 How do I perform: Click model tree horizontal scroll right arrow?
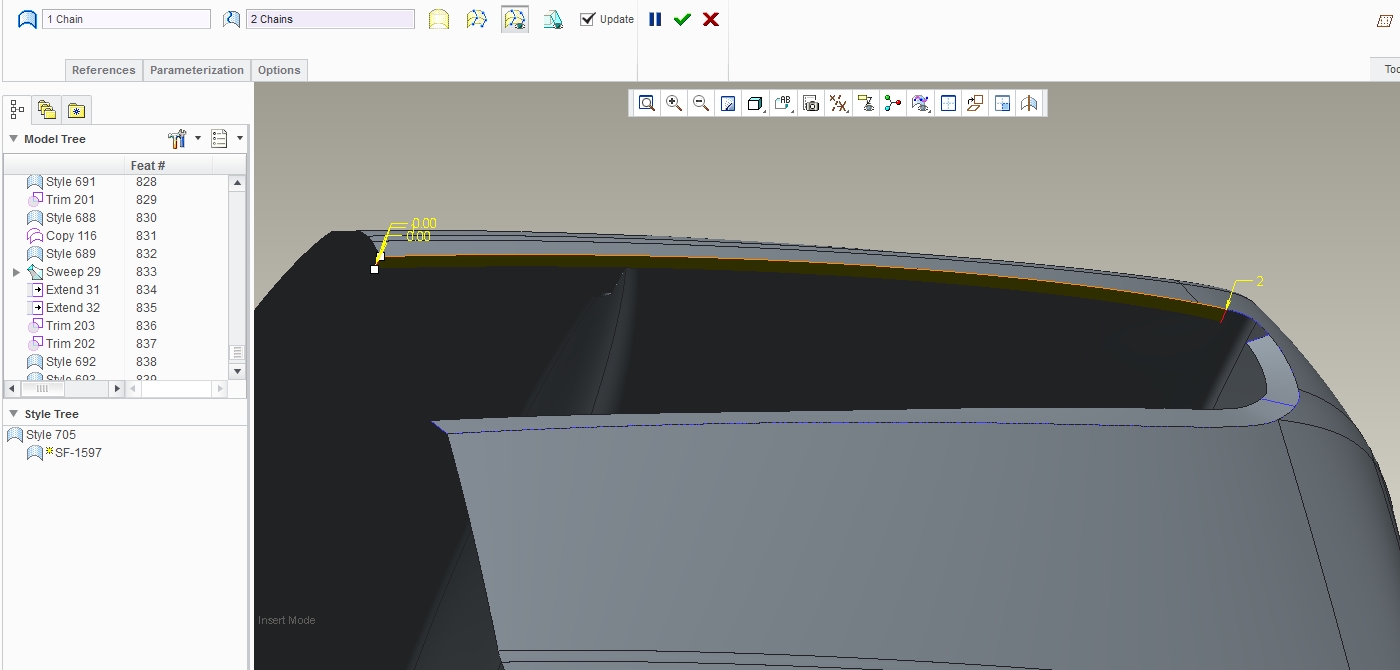click(117, 388)
